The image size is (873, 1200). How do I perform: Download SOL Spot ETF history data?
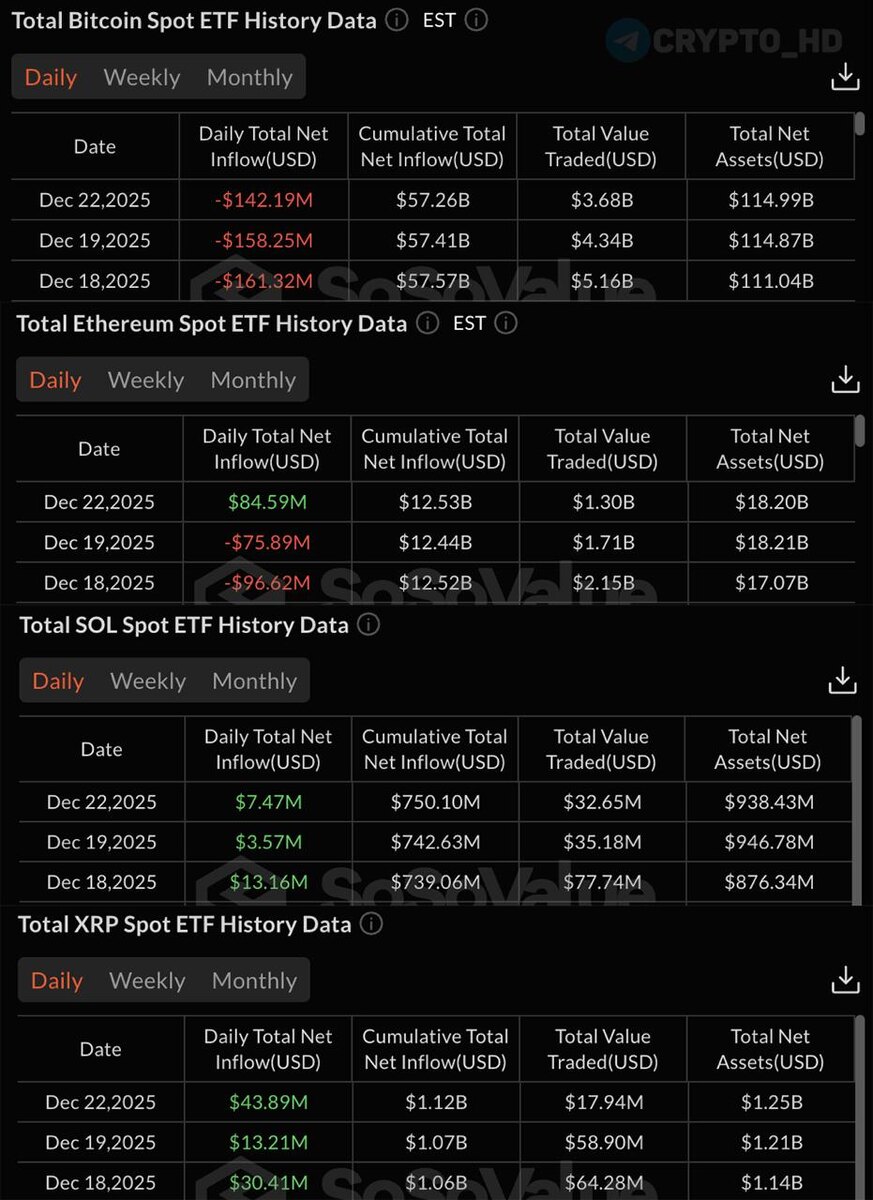[843, 680]
